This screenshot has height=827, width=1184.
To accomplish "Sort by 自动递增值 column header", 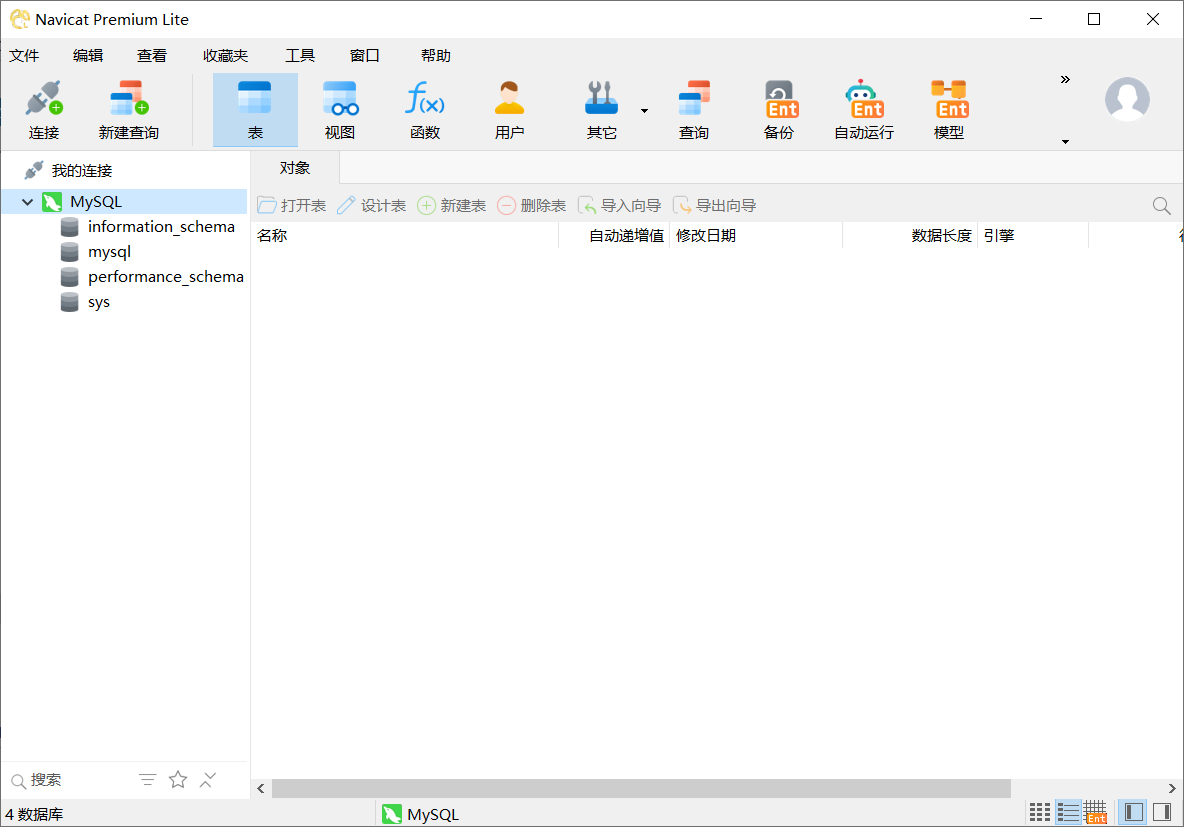I will 614,236.
